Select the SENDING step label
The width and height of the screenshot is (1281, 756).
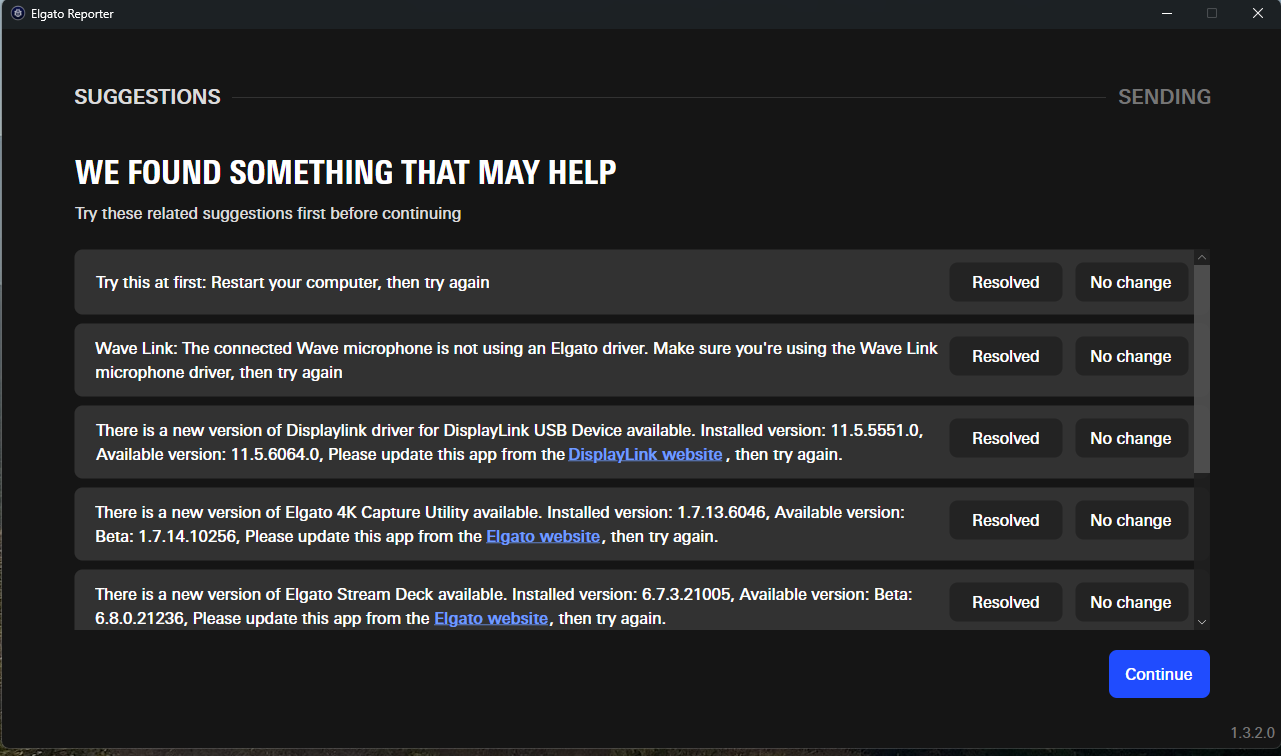coord(1164,97)
